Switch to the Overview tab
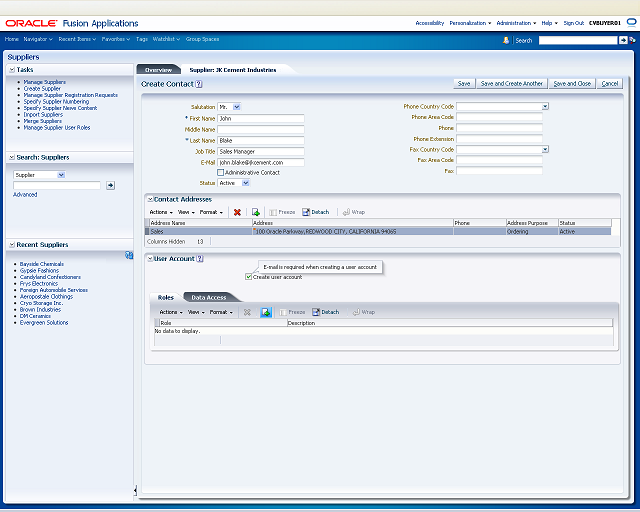640x512 pixels. click(x=158, y=70)
